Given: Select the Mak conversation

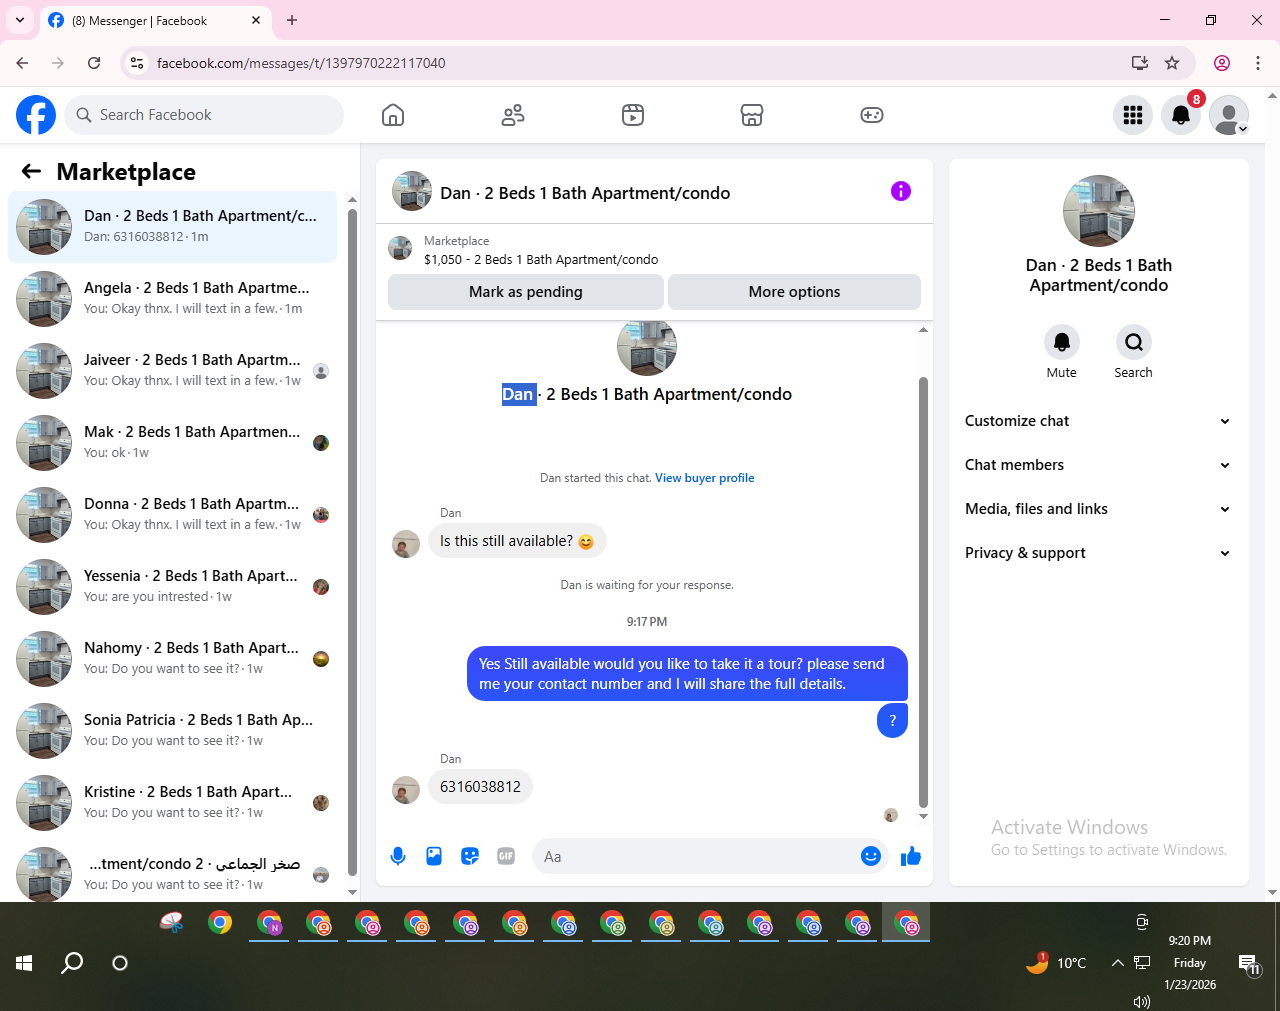Looking at the screenshot, I should pos(173,443).
